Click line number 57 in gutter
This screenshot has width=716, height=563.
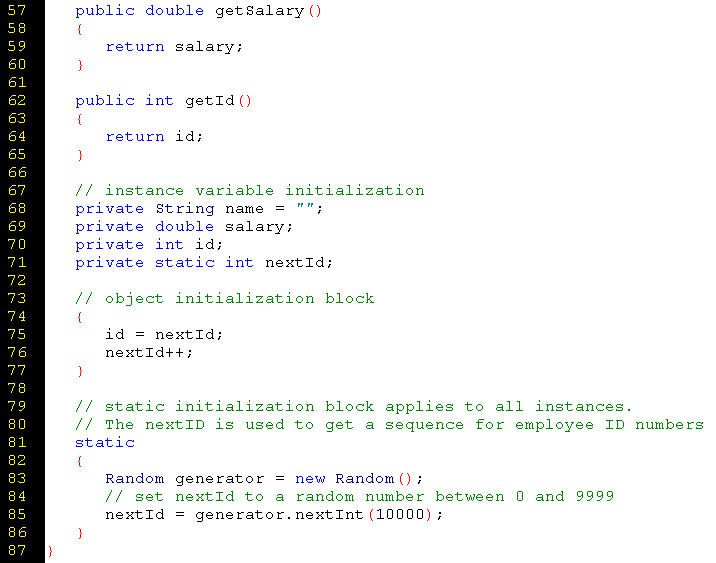tap(17, 10)
